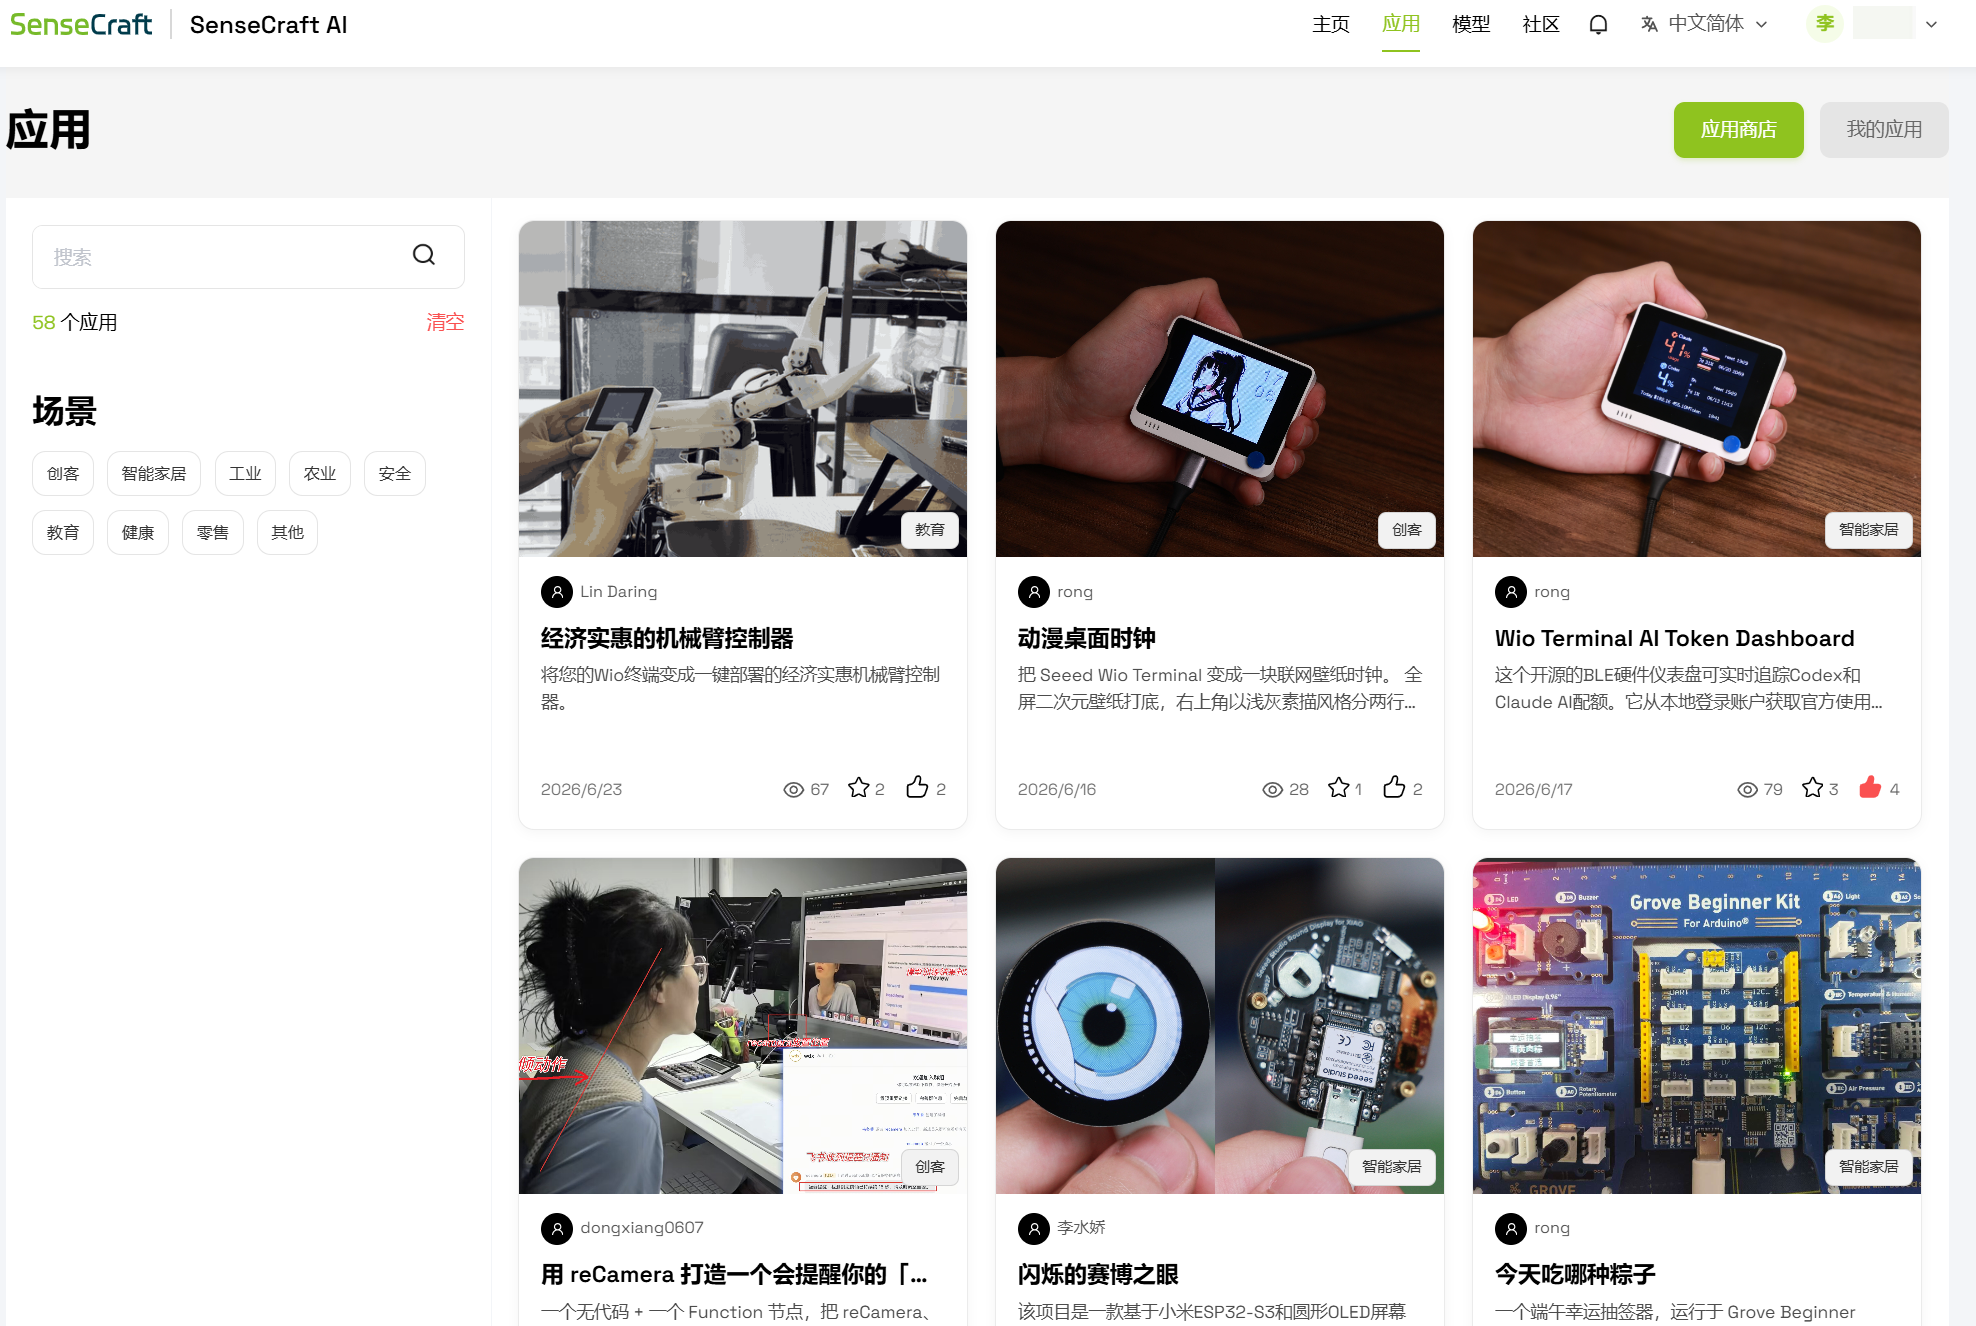1976x1326 pixels.
Task: Switch to 我的应用 tab
Action: 1884,130
